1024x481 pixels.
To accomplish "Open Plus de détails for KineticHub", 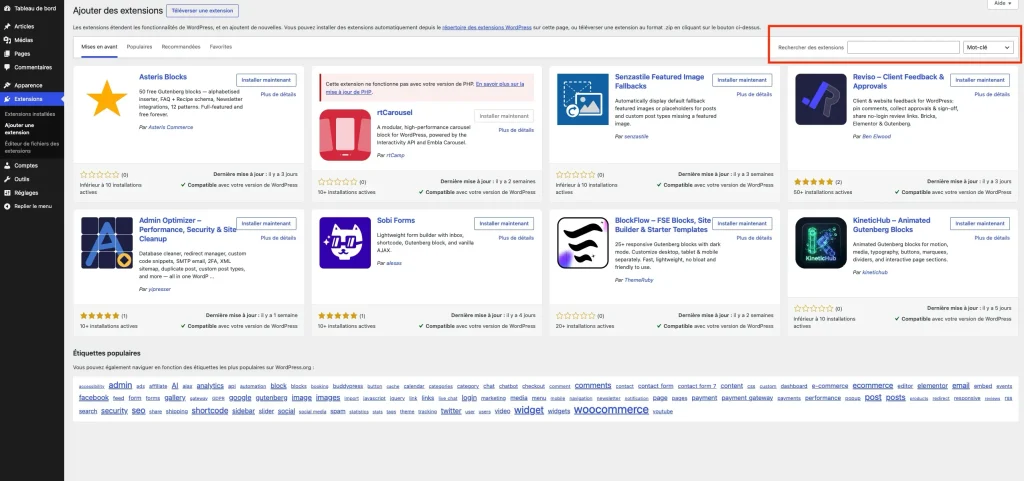I will click(x=992, y=238).
